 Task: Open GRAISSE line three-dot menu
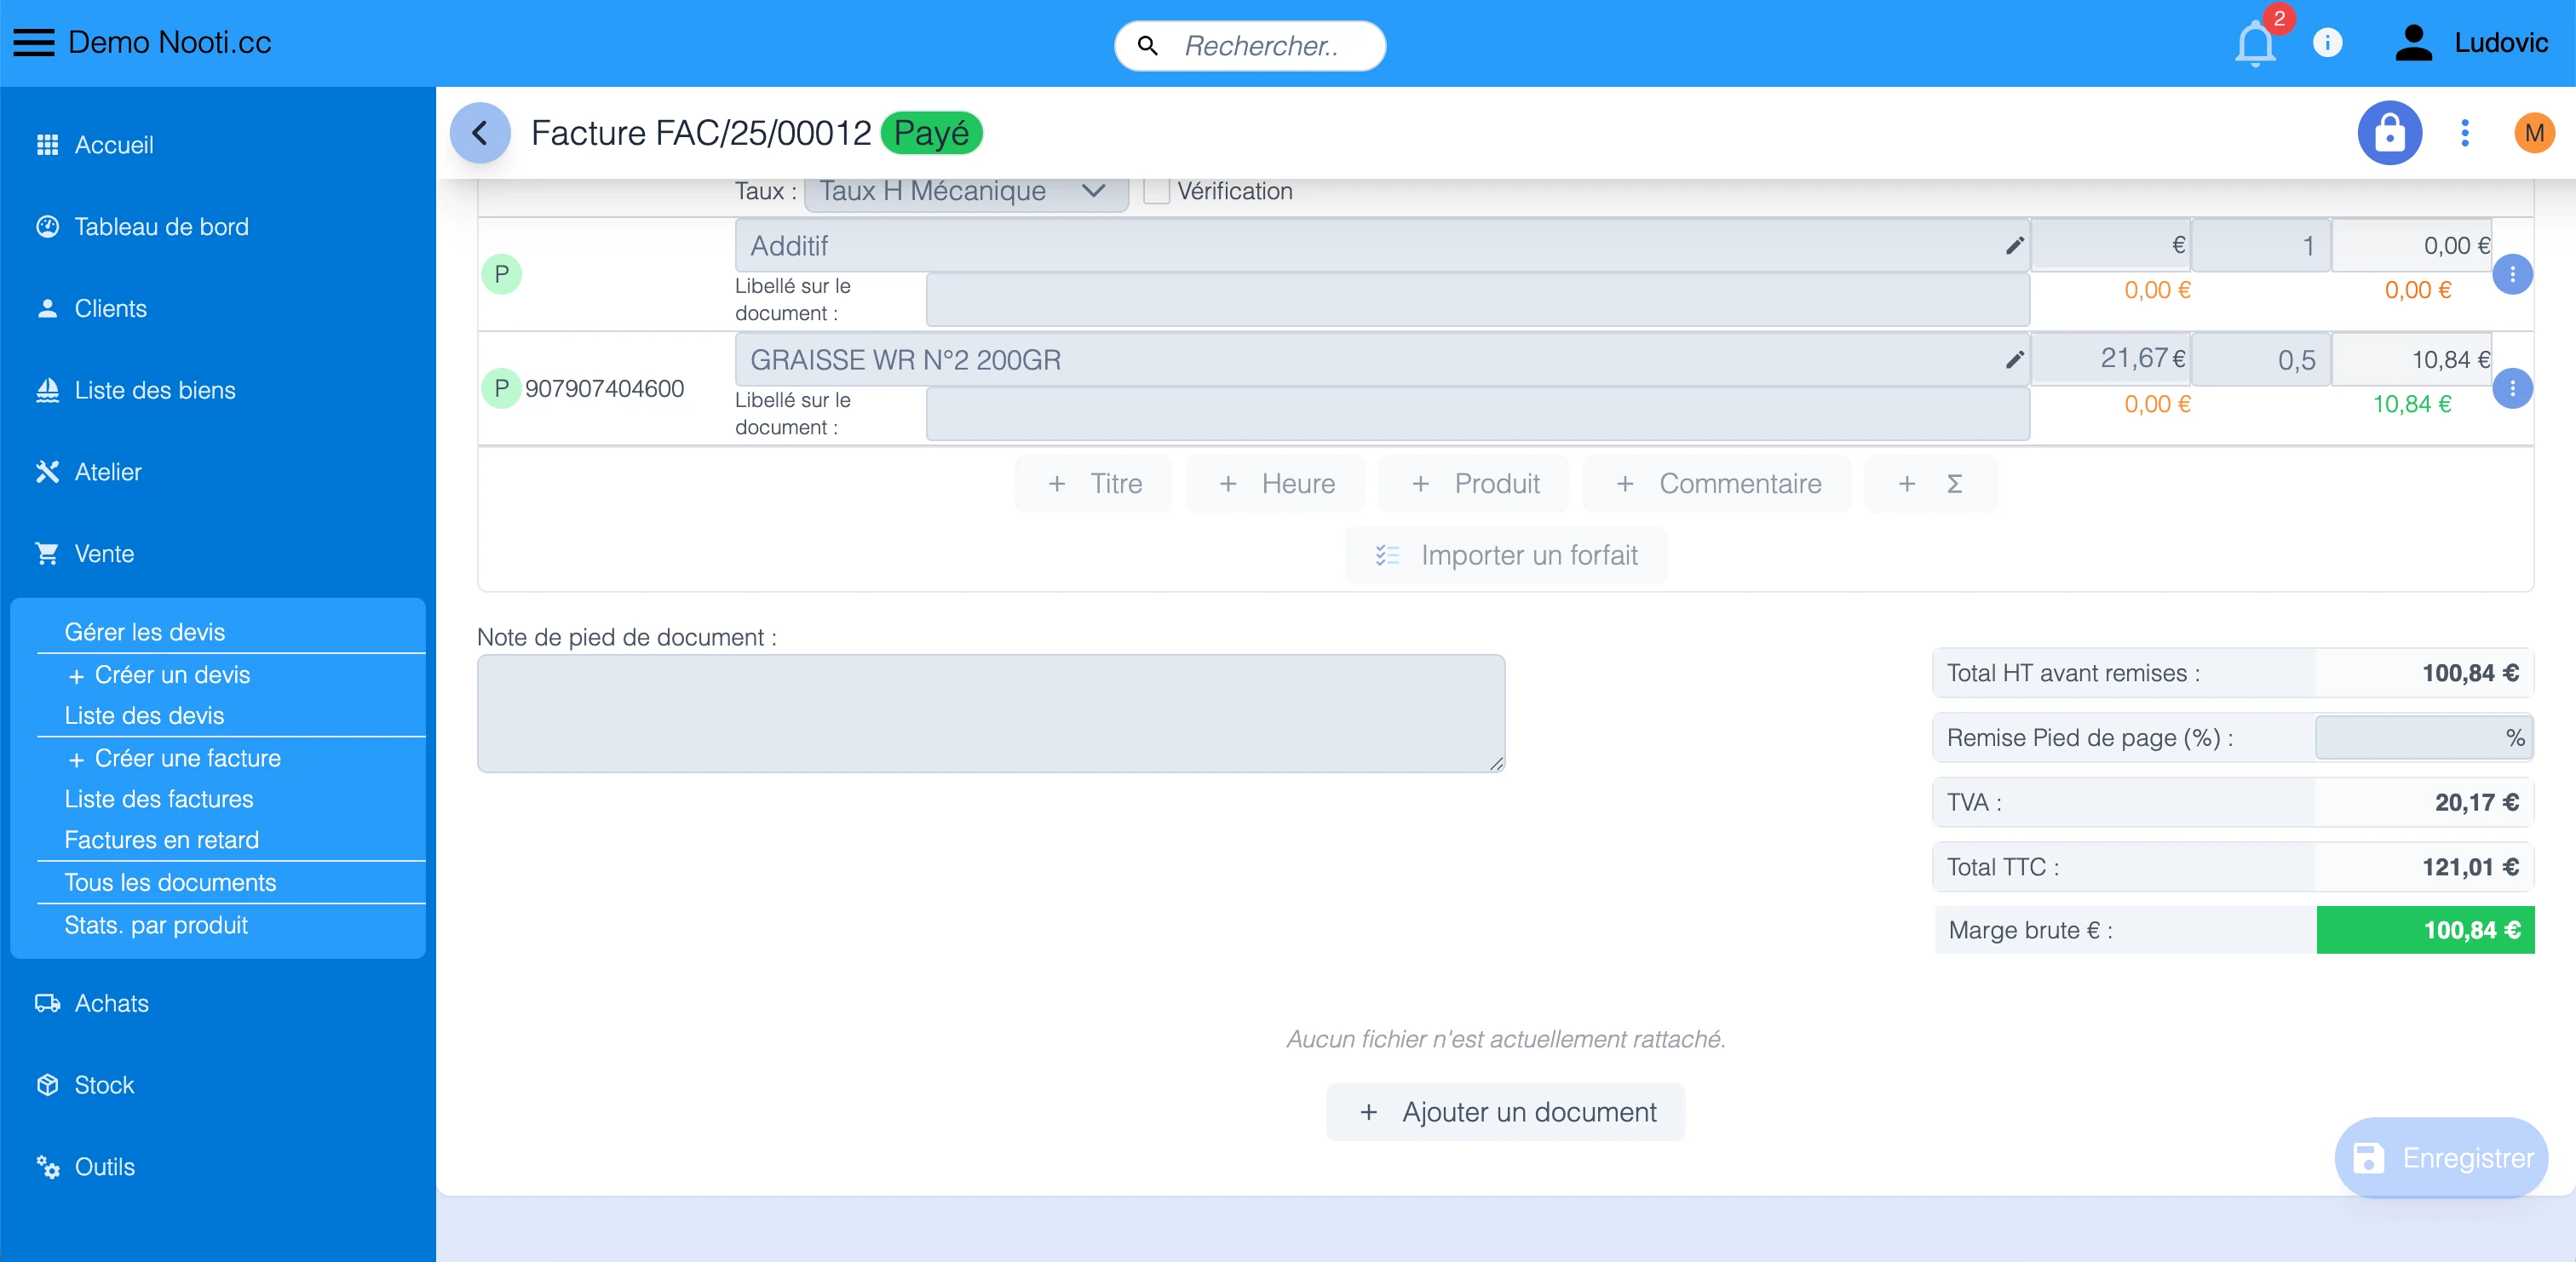pos(2512,389)
